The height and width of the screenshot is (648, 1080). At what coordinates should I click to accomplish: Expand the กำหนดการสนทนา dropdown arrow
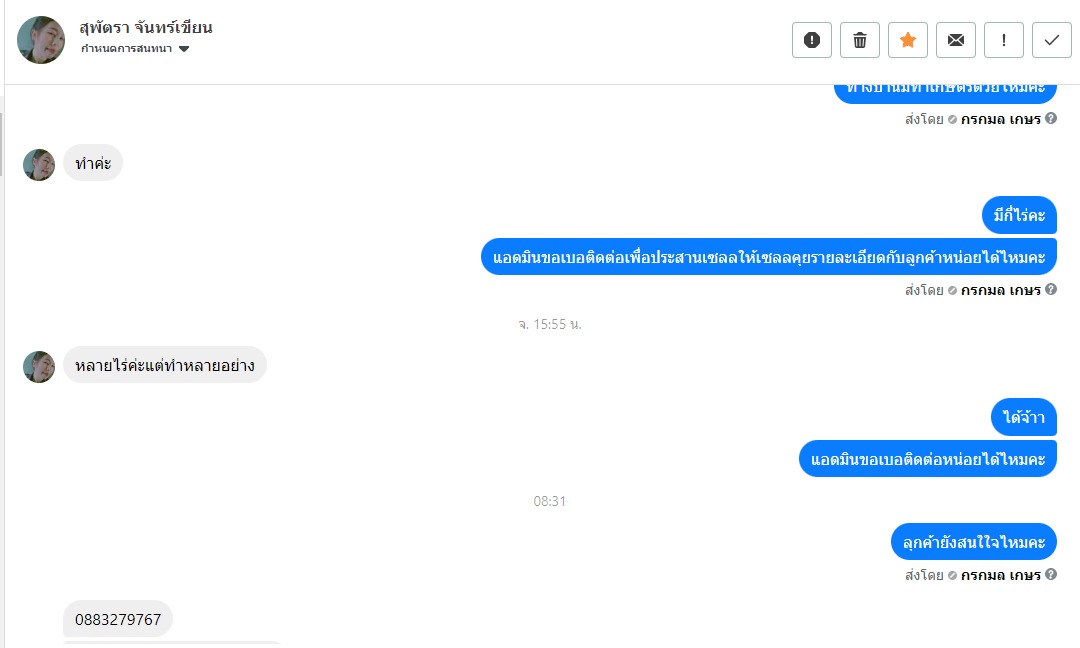click(184, 49)
